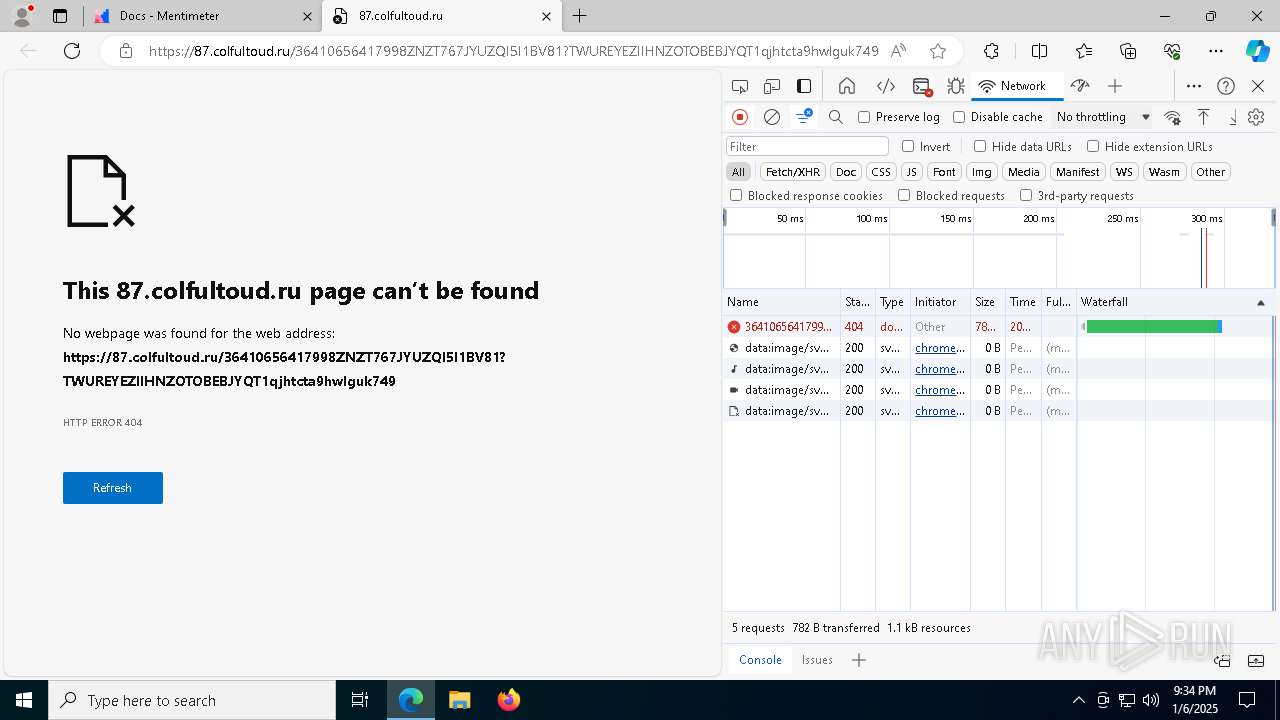
Task: Select the CSS filter type
Action: click(x=880, y=172)
